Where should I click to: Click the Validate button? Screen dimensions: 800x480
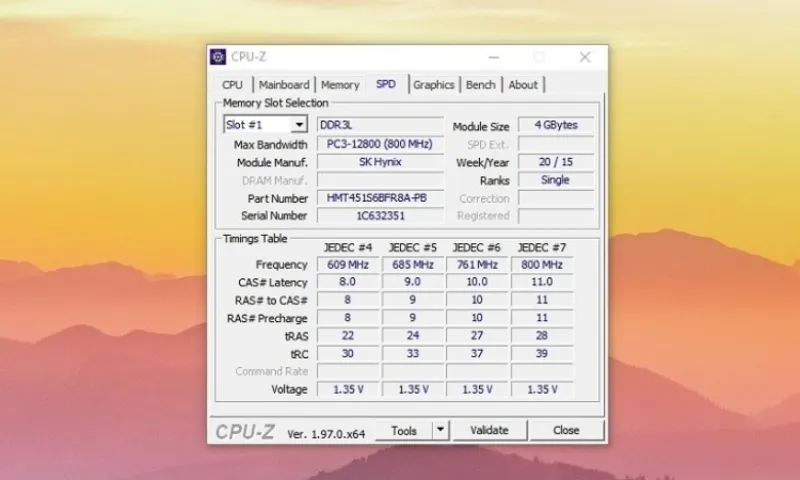pos(489,431)
